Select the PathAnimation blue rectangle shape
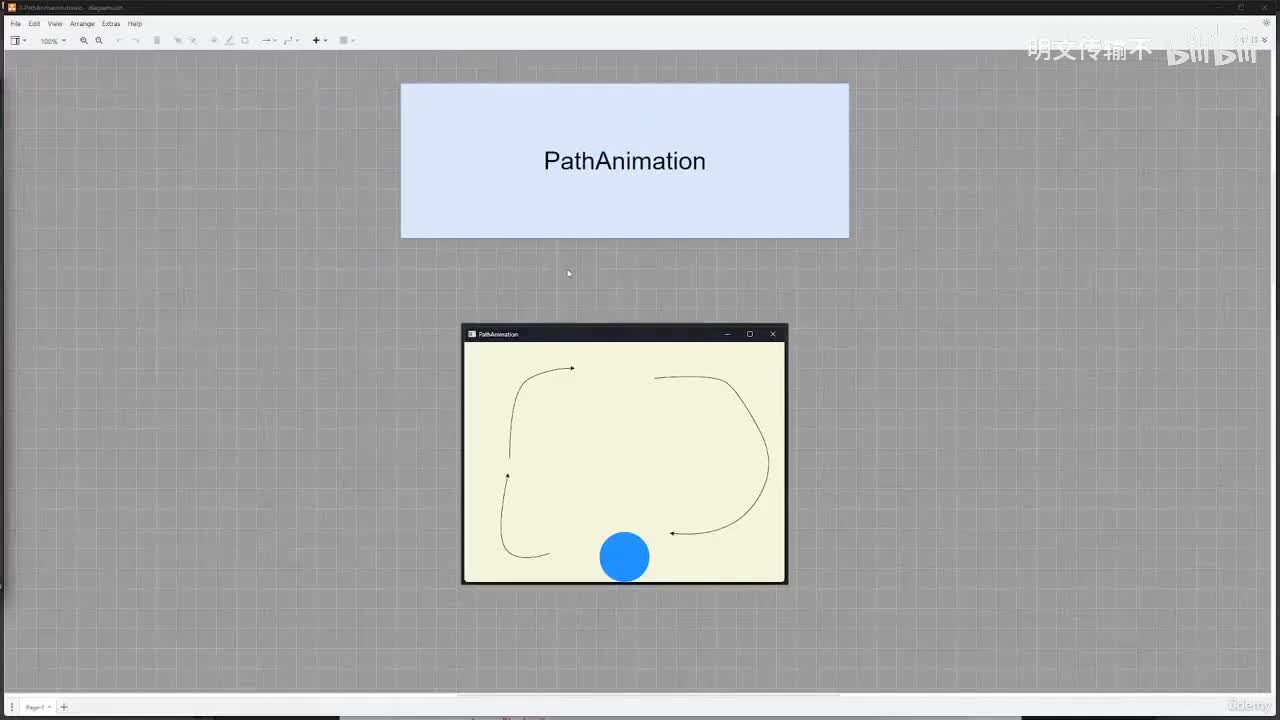This screenshot has width=1280, height=720. [625, 160]
